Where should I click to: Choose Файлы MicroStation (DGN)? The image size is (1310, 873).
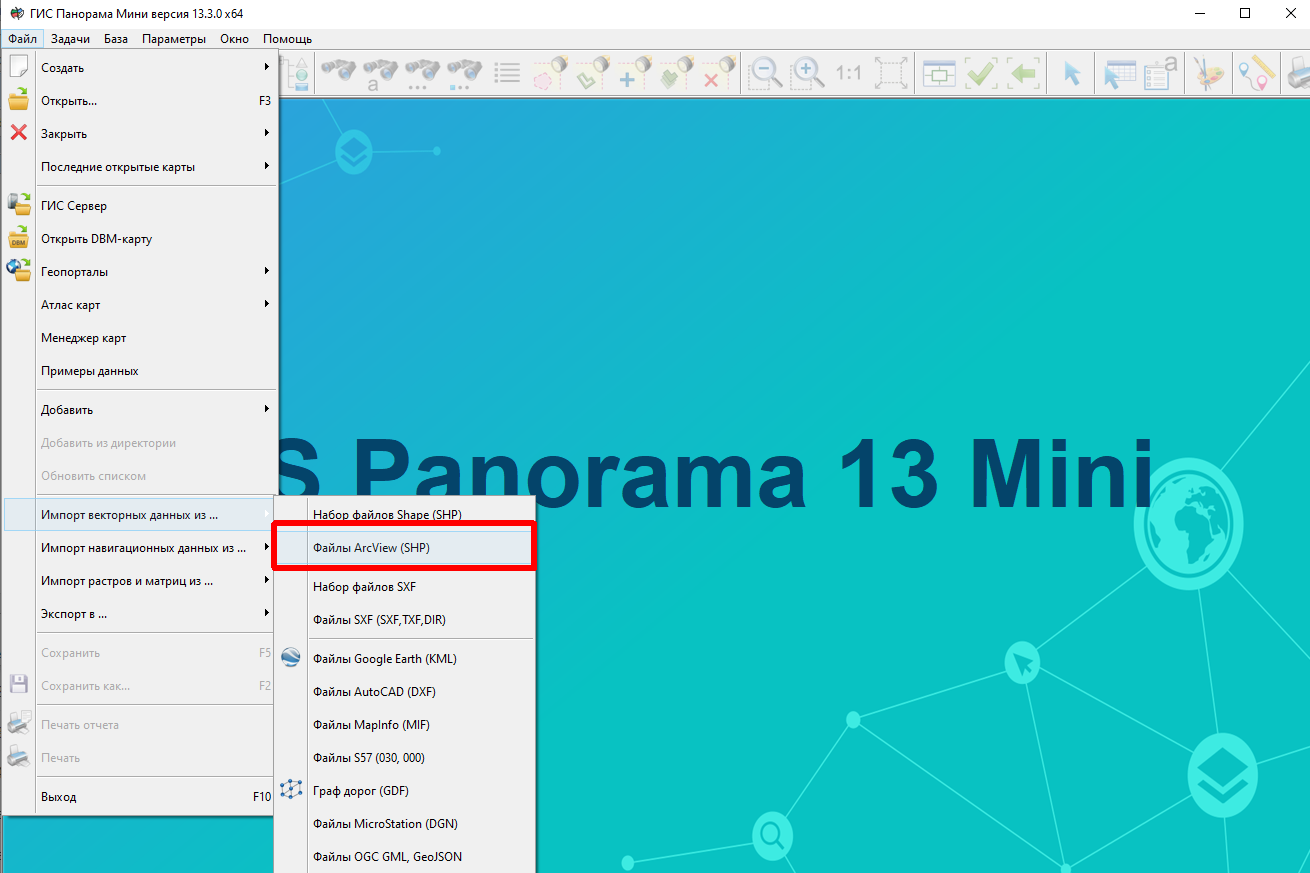(x=404, y=824)
